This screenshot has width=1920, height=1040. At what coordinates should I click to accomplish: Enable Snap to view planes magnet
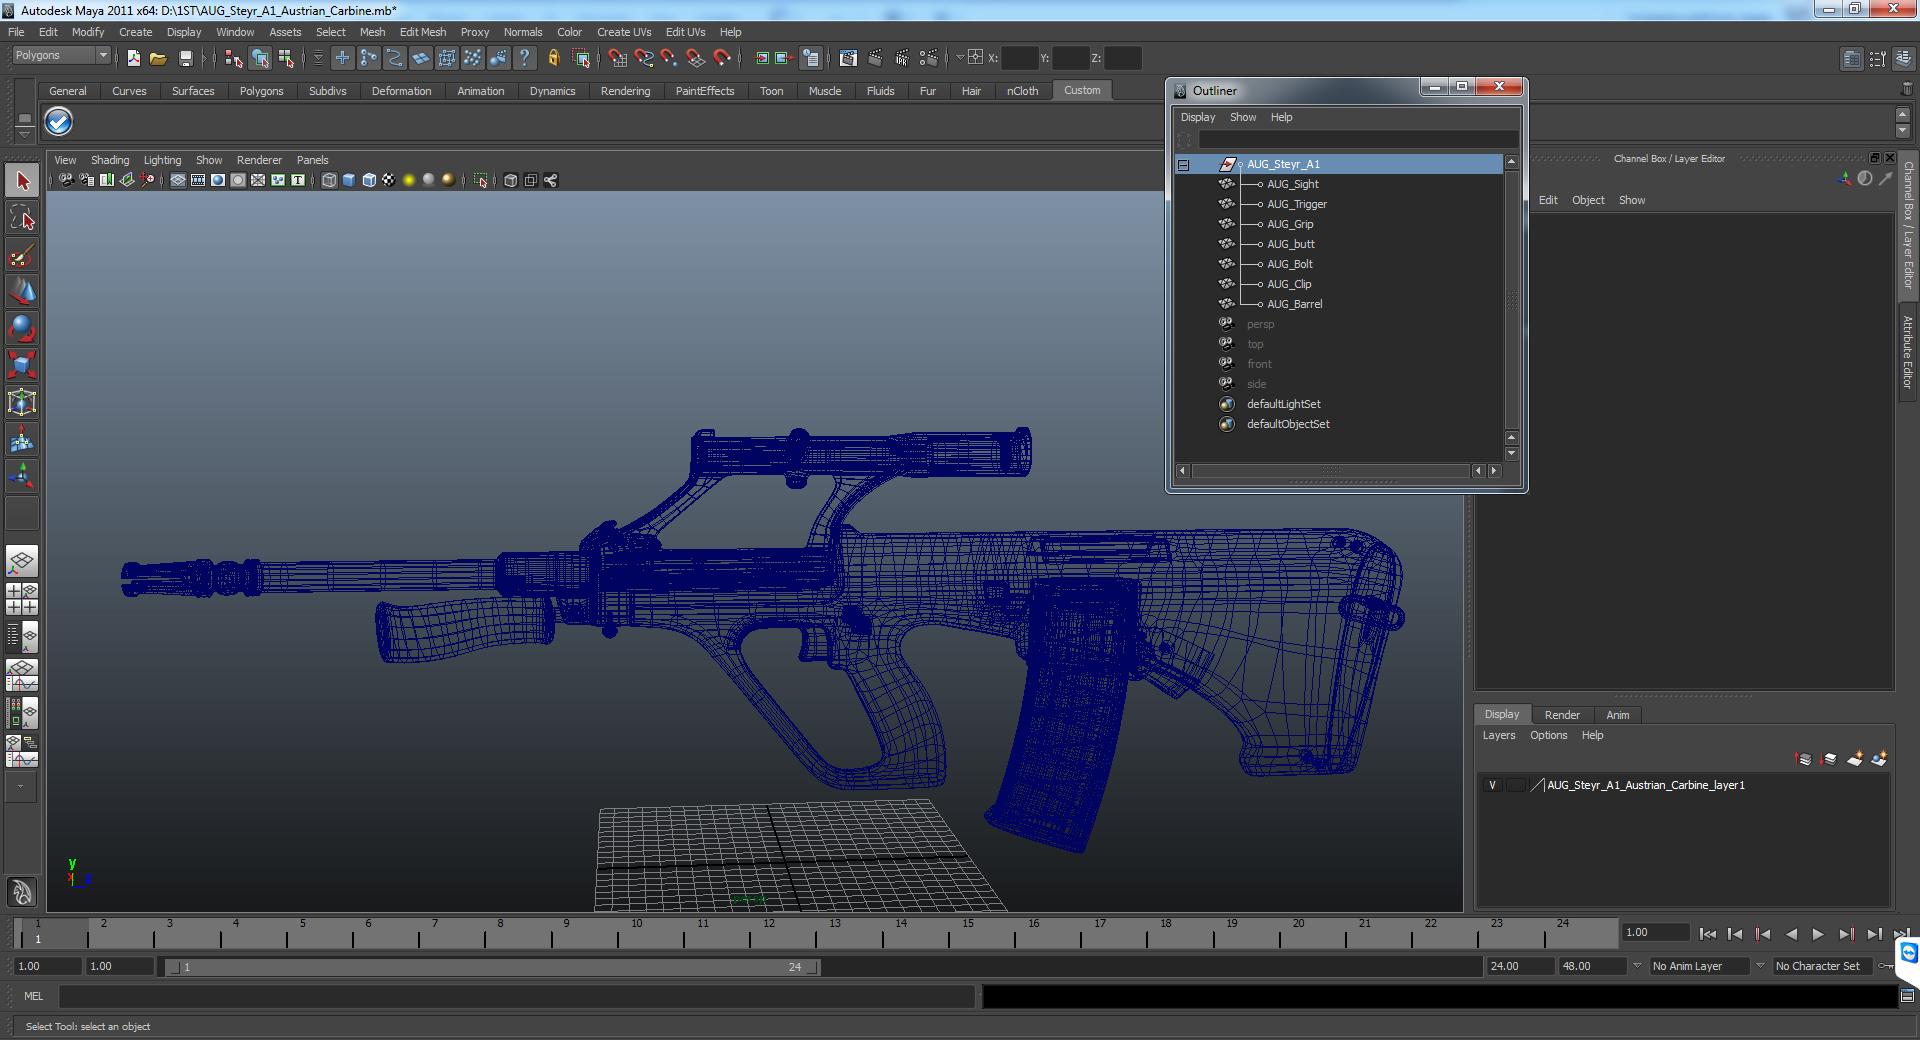pos(696,58)
